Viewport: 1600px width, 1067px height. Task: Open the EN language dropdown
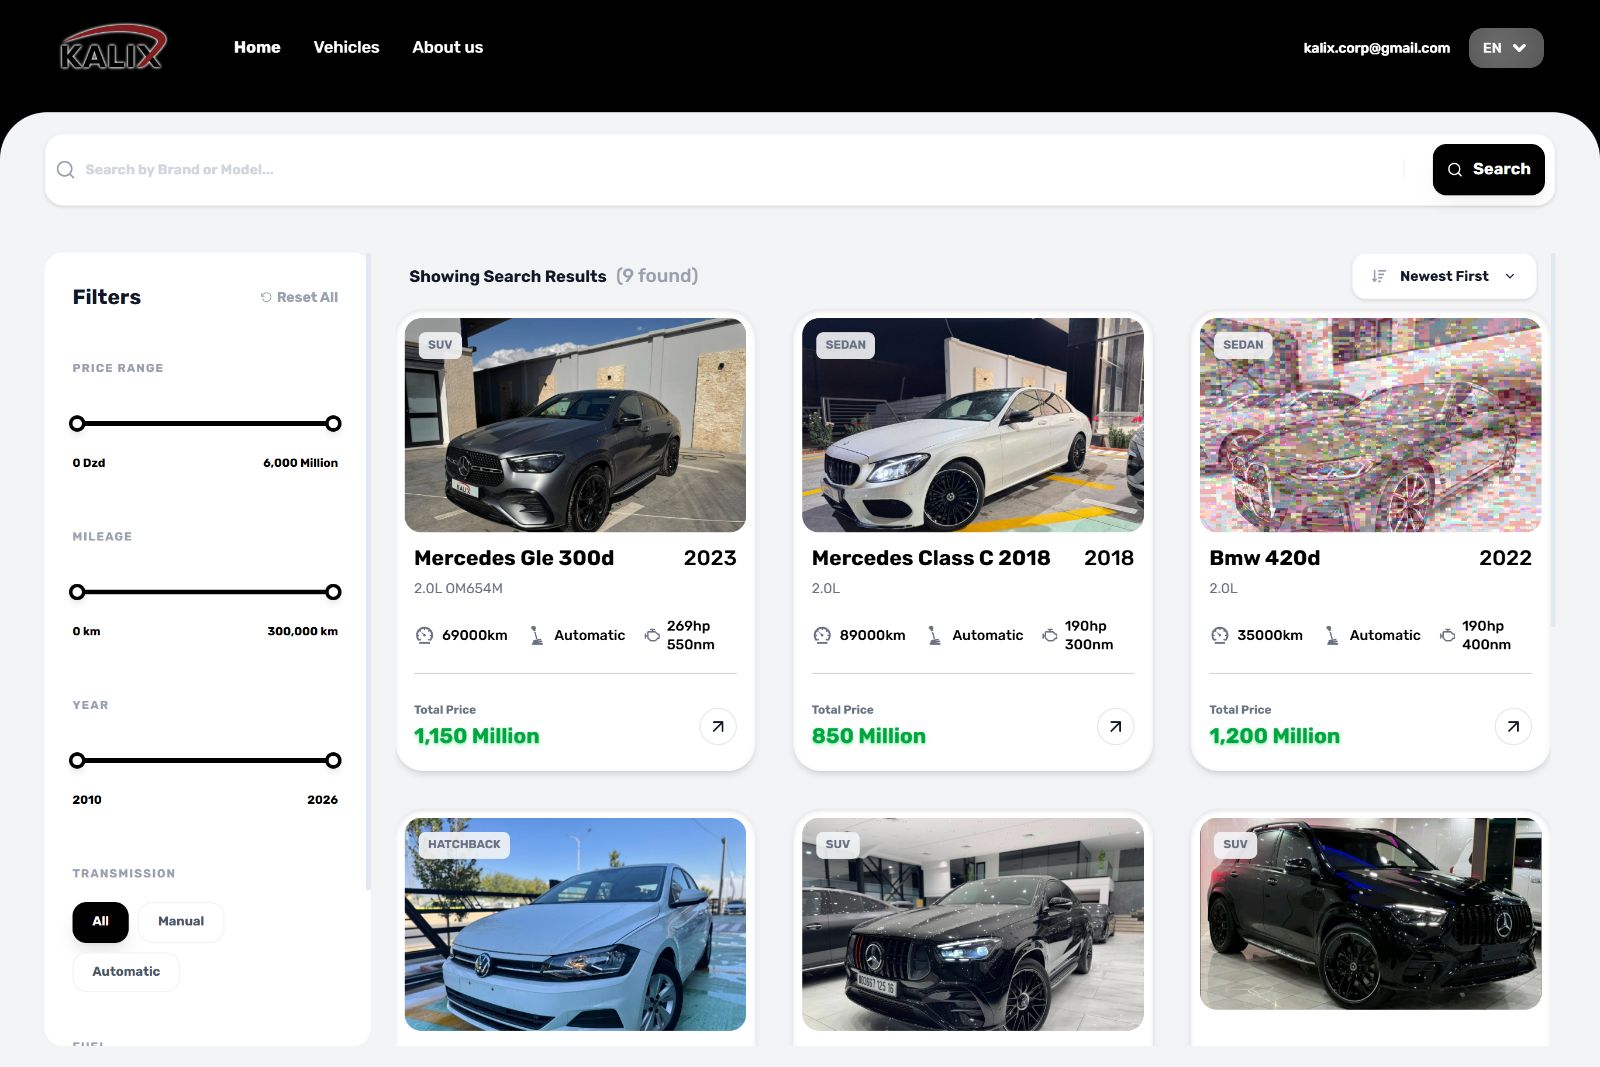[1506, 48]
